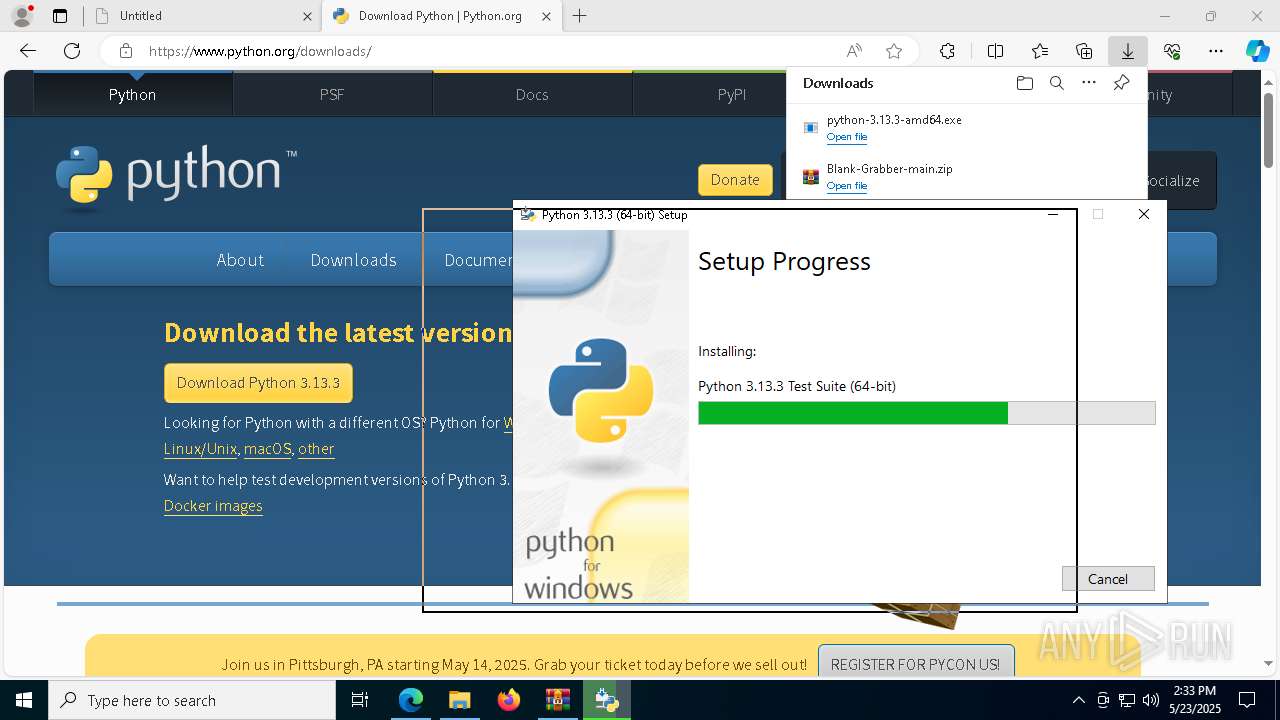
Task: Select the Python top navigation tab
Action: click(x=132, y=94)
